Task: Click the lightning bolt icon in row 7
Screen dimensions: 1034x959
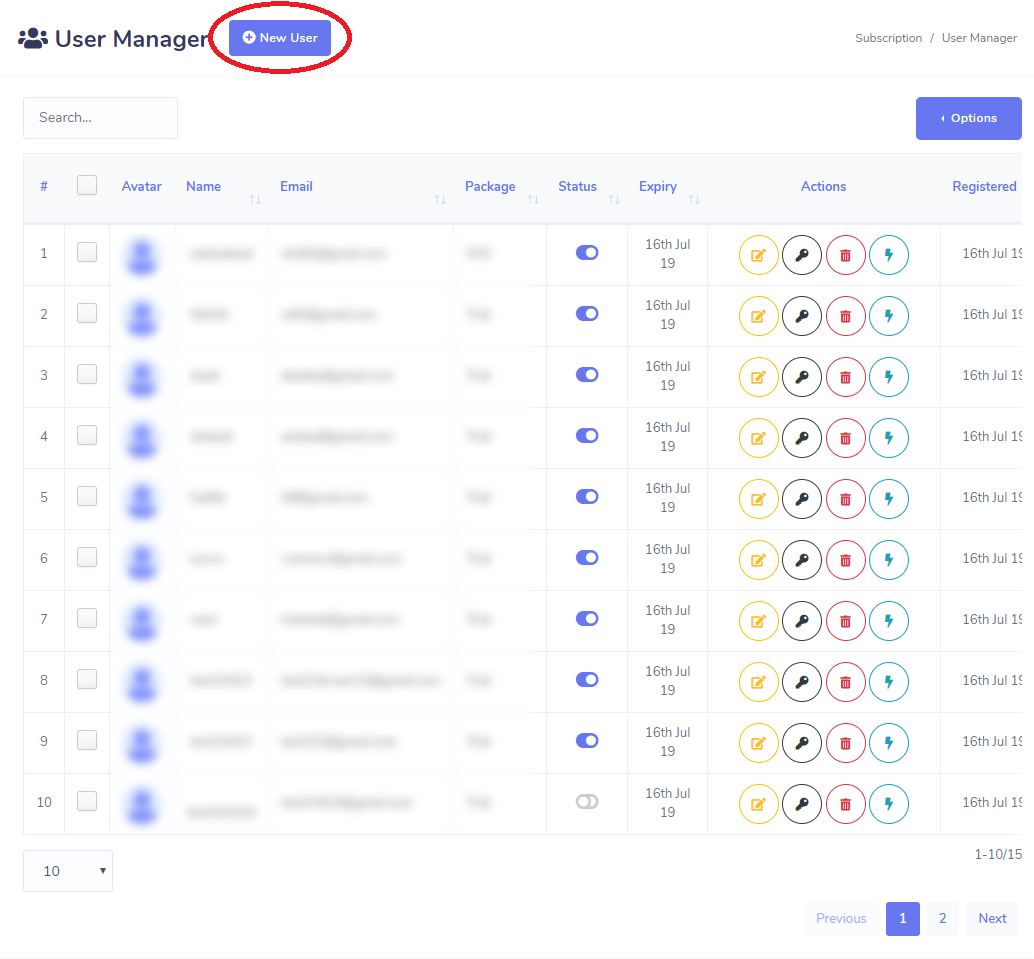Action: pos(888,621)
